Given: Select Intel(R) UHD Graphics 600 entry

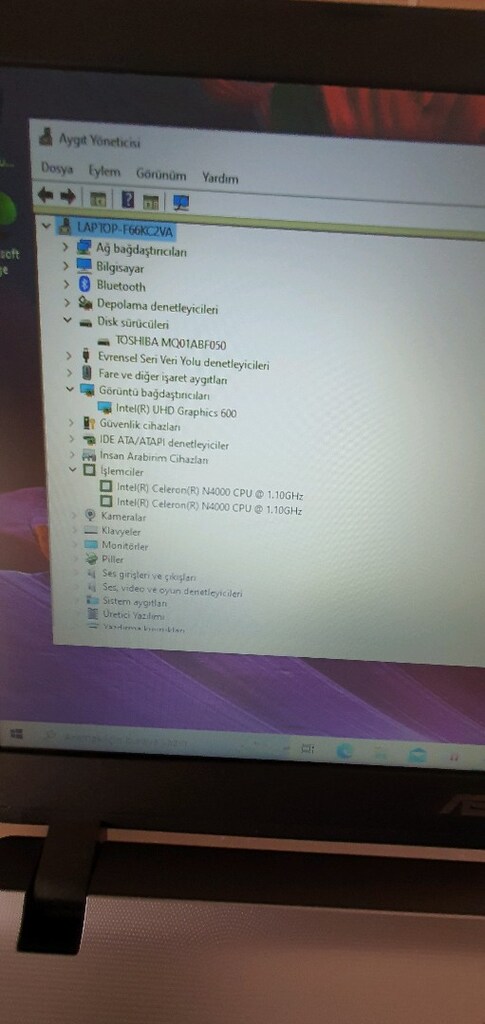Looking at the screenshot, I should click(x=176, y=411).
